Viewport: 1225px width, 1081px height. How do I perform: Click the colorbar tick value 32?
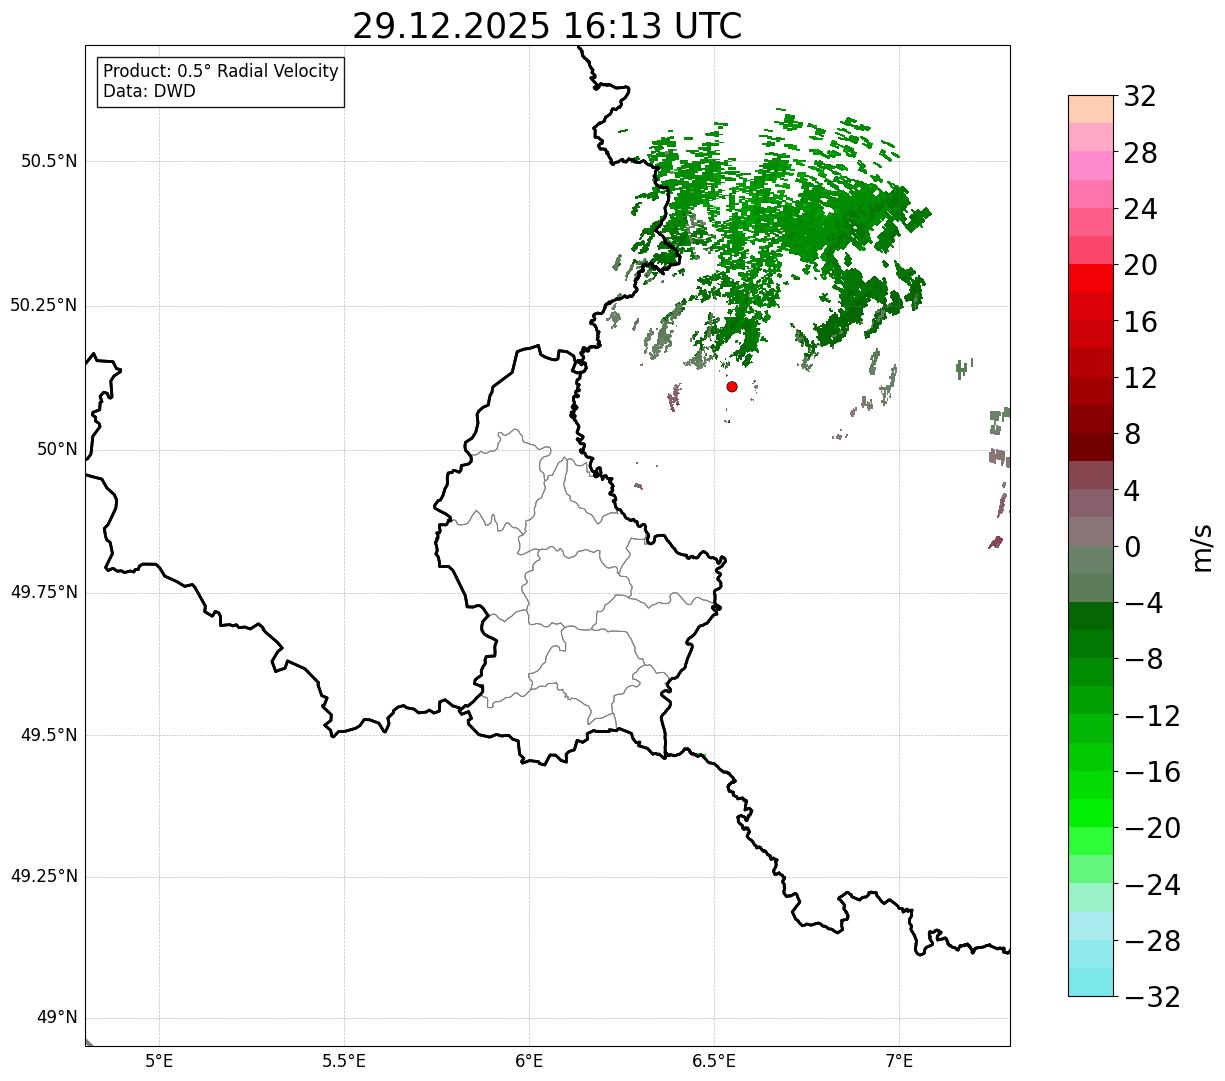(x=1140, y=97)
